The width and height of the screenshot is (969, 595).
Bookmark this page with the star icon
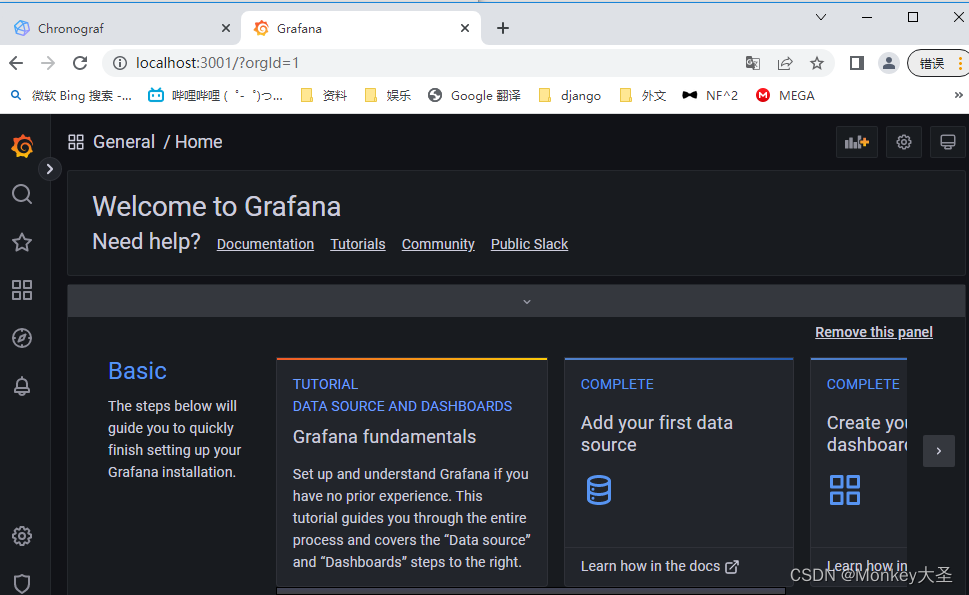[817, 63]
